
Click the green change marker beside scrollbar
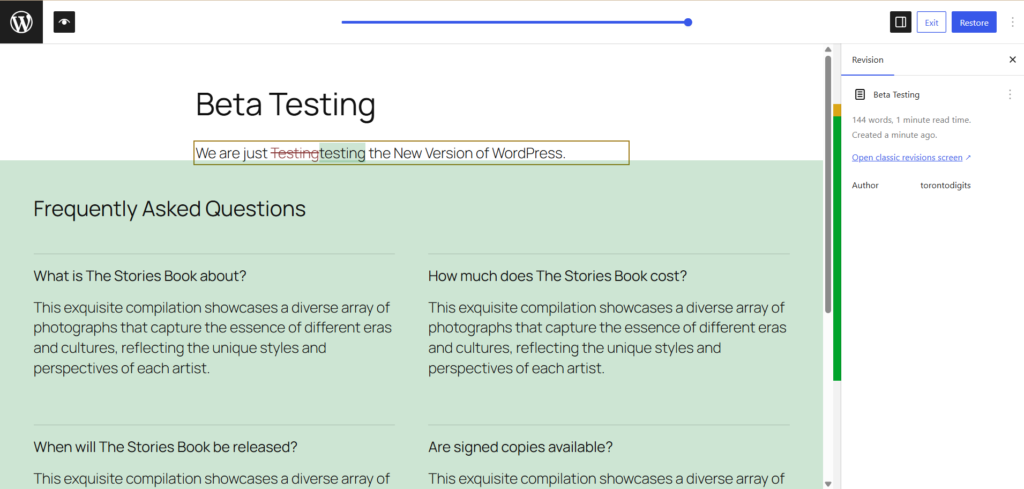click(837, 250)
